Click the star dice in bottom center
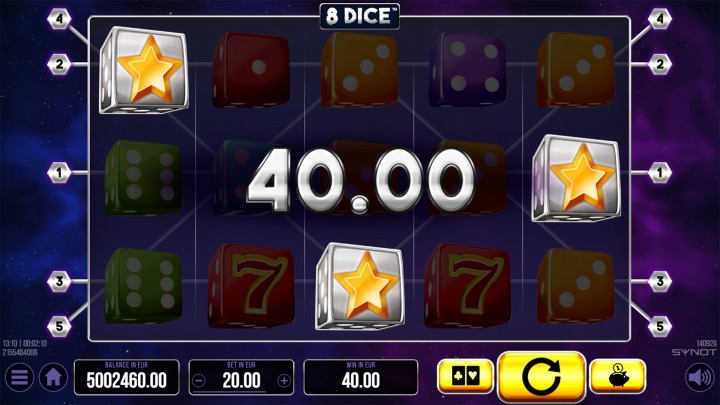This screenshot has height=405, width=720. [360, 286]
